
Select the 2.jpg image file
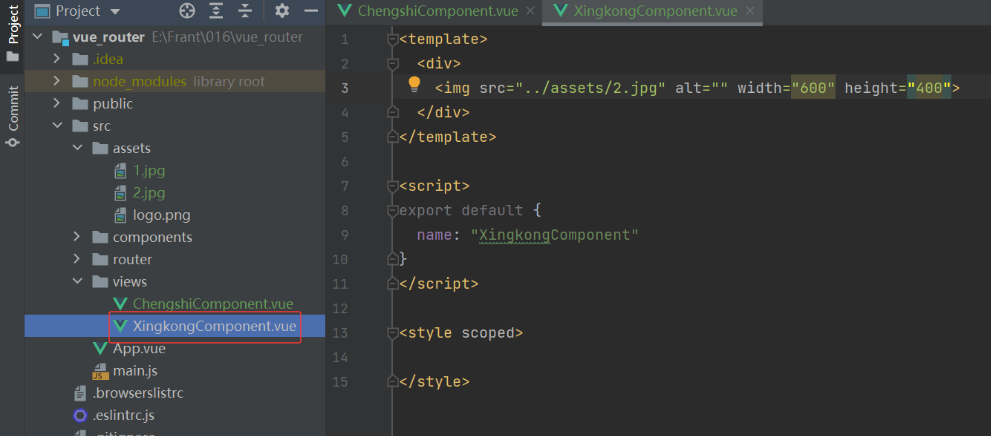click(x=149, y=193)
